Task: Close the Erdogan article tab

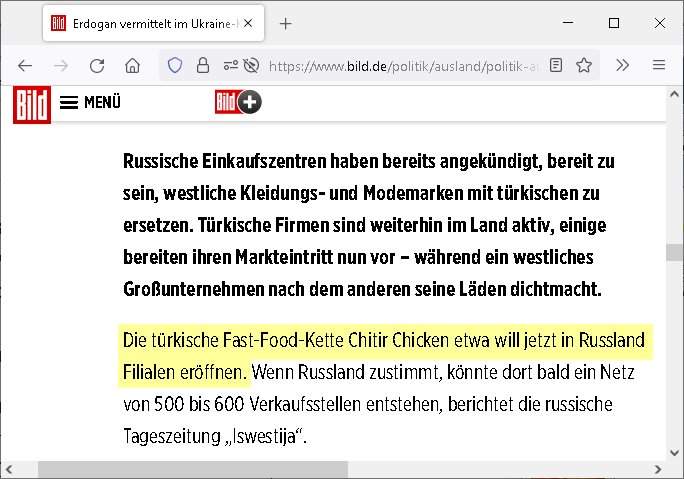Action: click(x=248, y=23)
